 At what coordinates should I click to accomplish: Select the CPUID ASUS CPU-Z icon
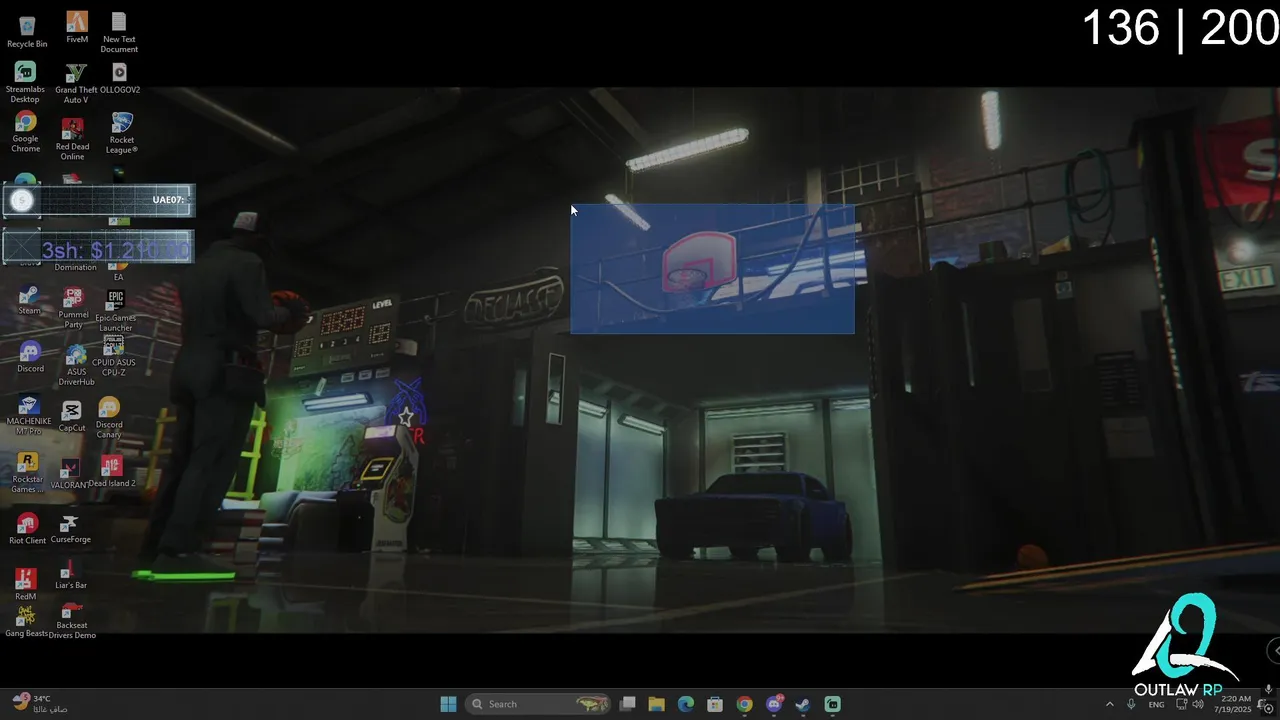coord(113,356)
